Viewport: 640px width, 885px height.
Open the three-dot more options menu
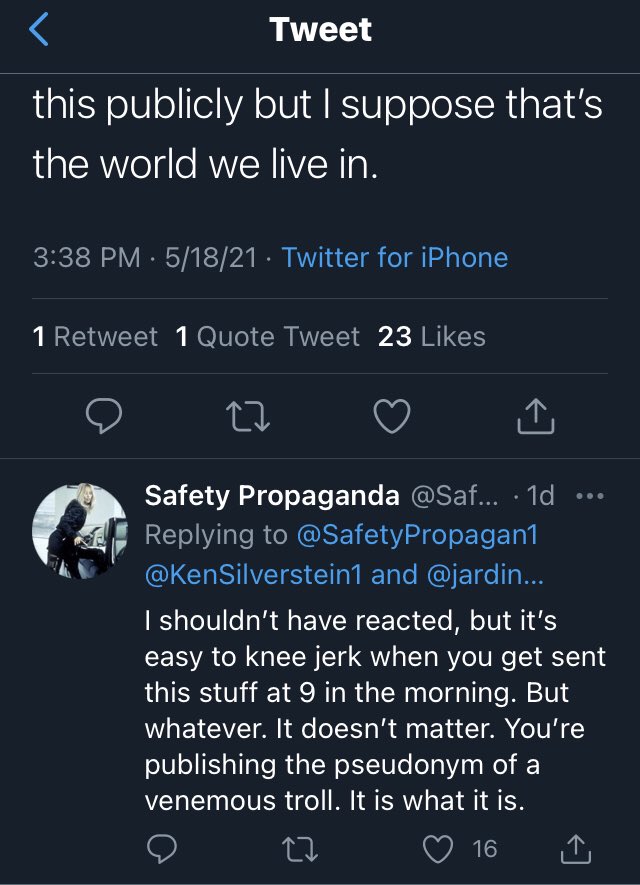(x=591, y=496)
